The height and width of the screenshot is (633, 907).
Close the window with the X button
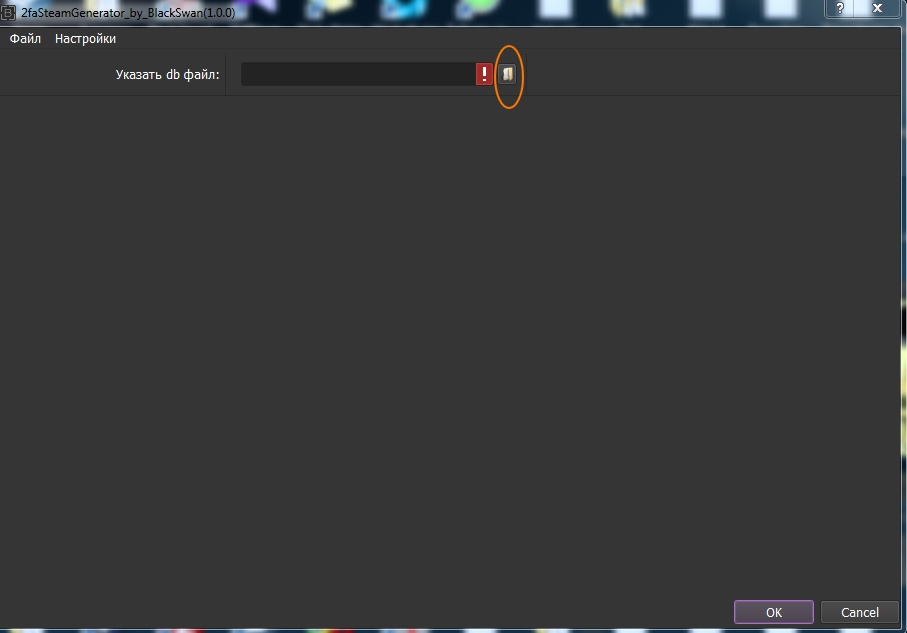(x=877, y=8)
